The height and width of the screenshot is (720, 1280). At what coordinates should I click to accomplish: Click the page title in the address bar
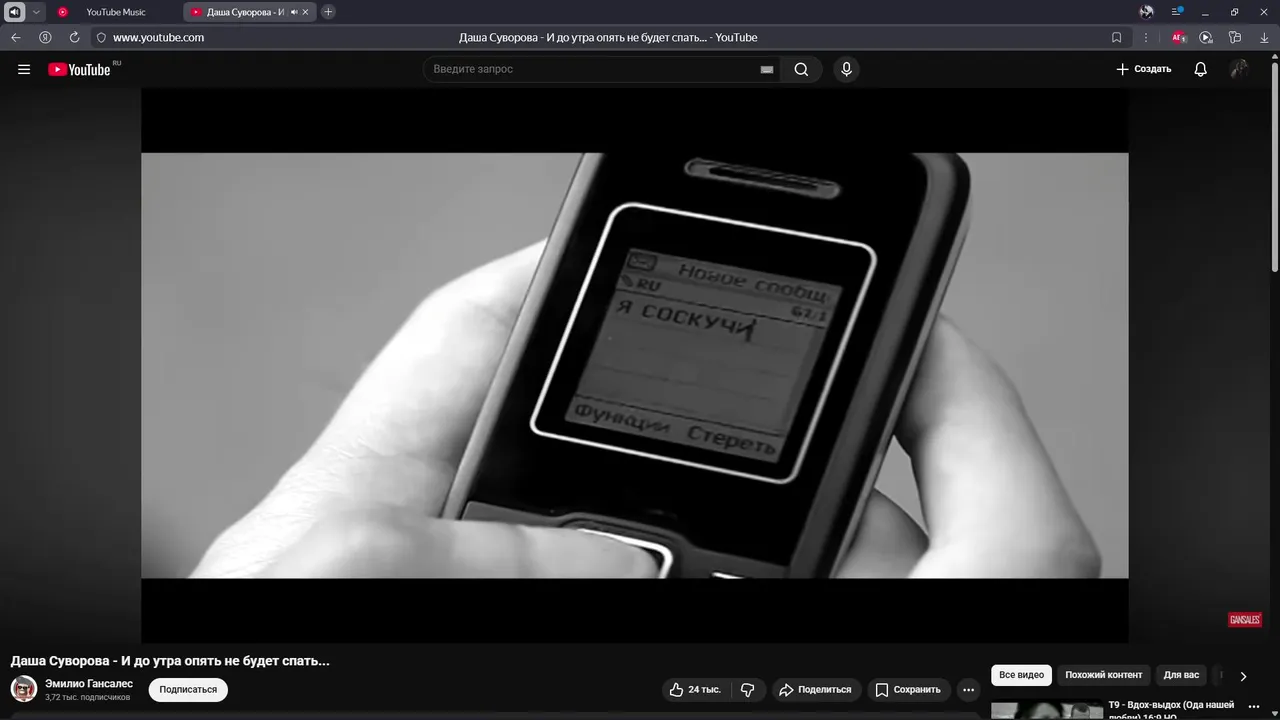[x=608, y=37]
